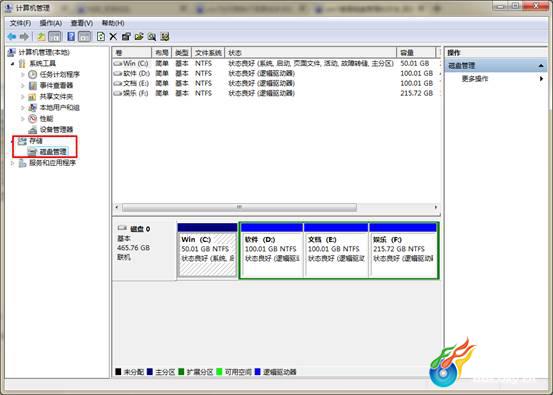Viewport: 553px width, 395px height.
Task: Expand the 服务和应用程序 node
Action: 13,163
